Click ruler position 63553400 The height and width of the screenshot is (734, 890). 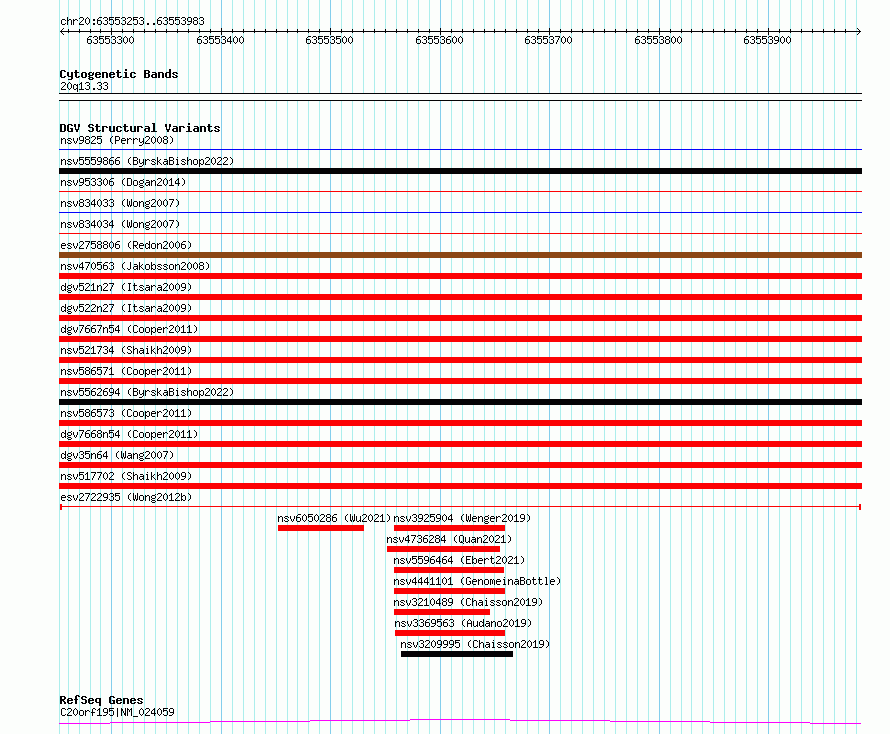click(x=220, y=40)
